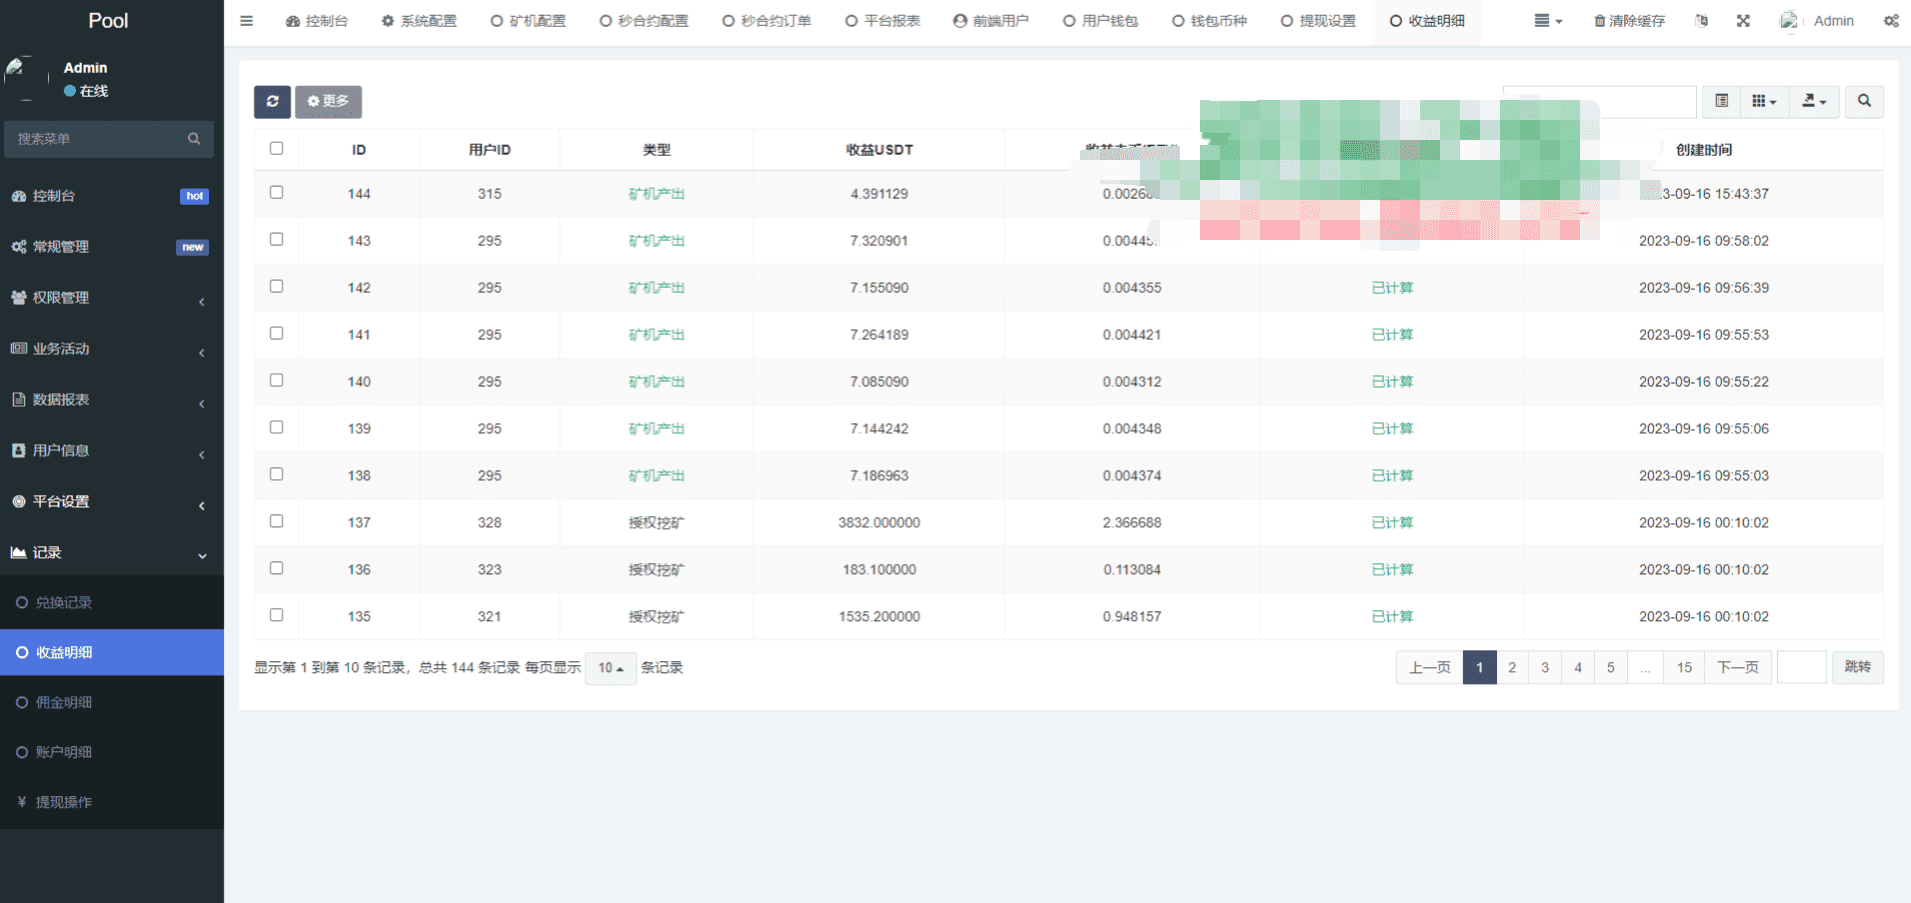Click the search magnifier icon in table toolbar
Viewport: 1911px width, 903px height.
point(1864,101)
